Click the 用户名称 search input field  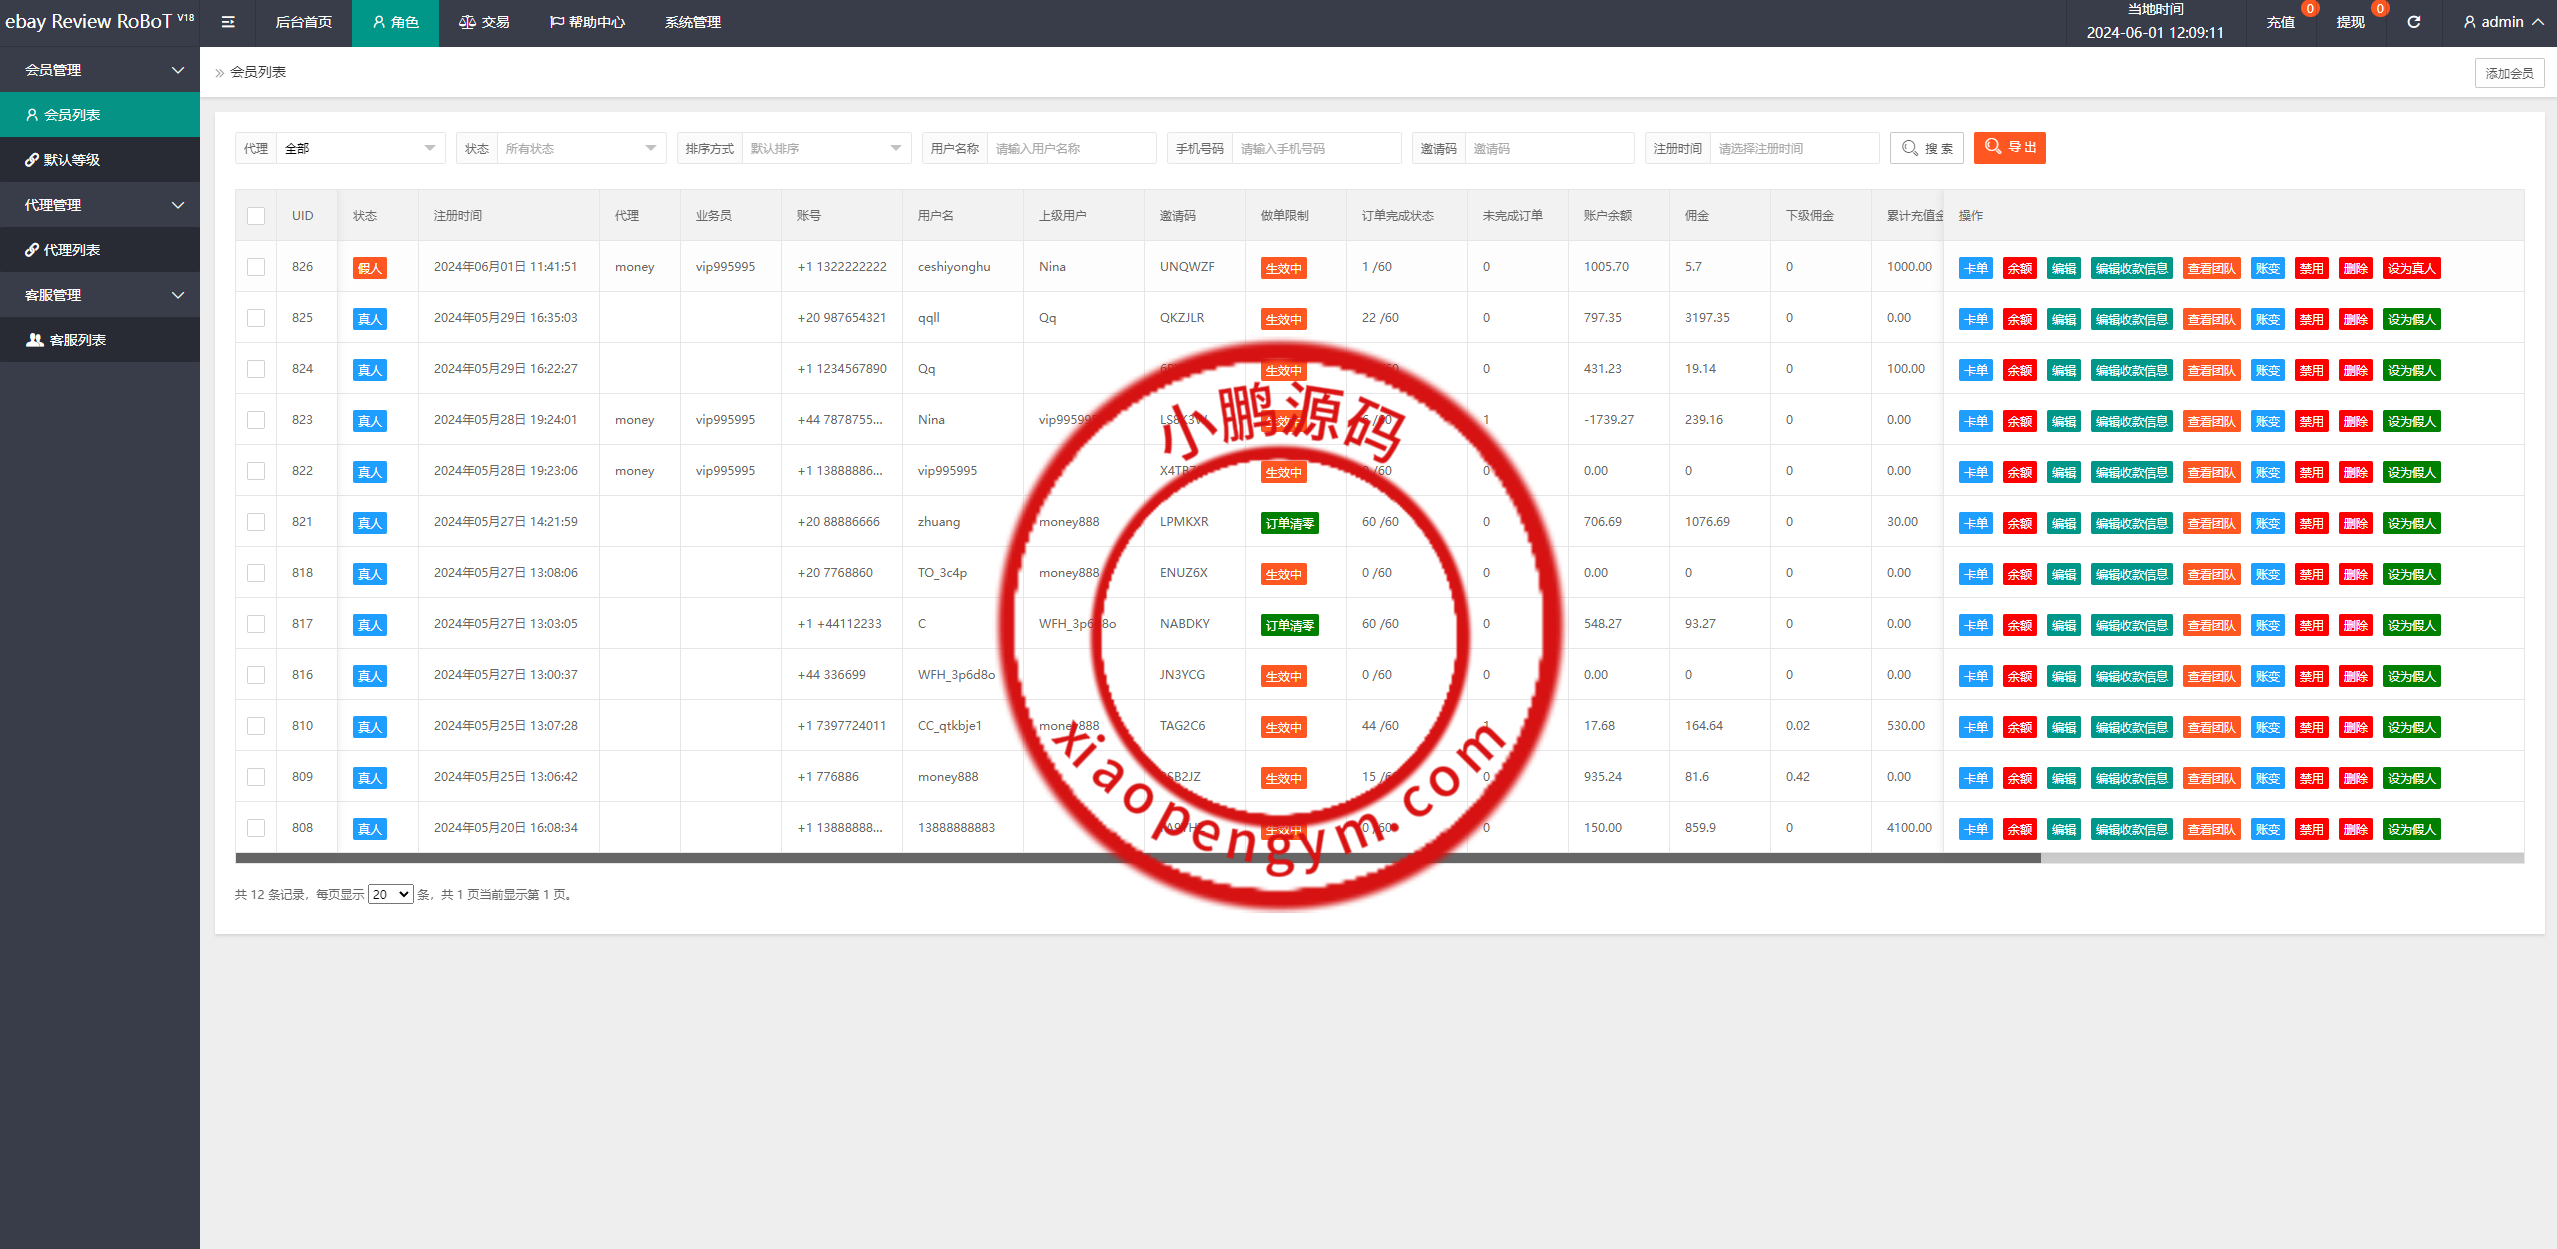point(1070,148)
